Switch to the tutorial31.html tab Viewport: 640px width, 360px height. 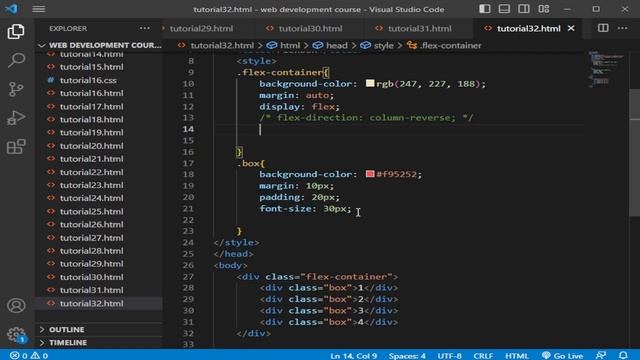tap(419, 29)
